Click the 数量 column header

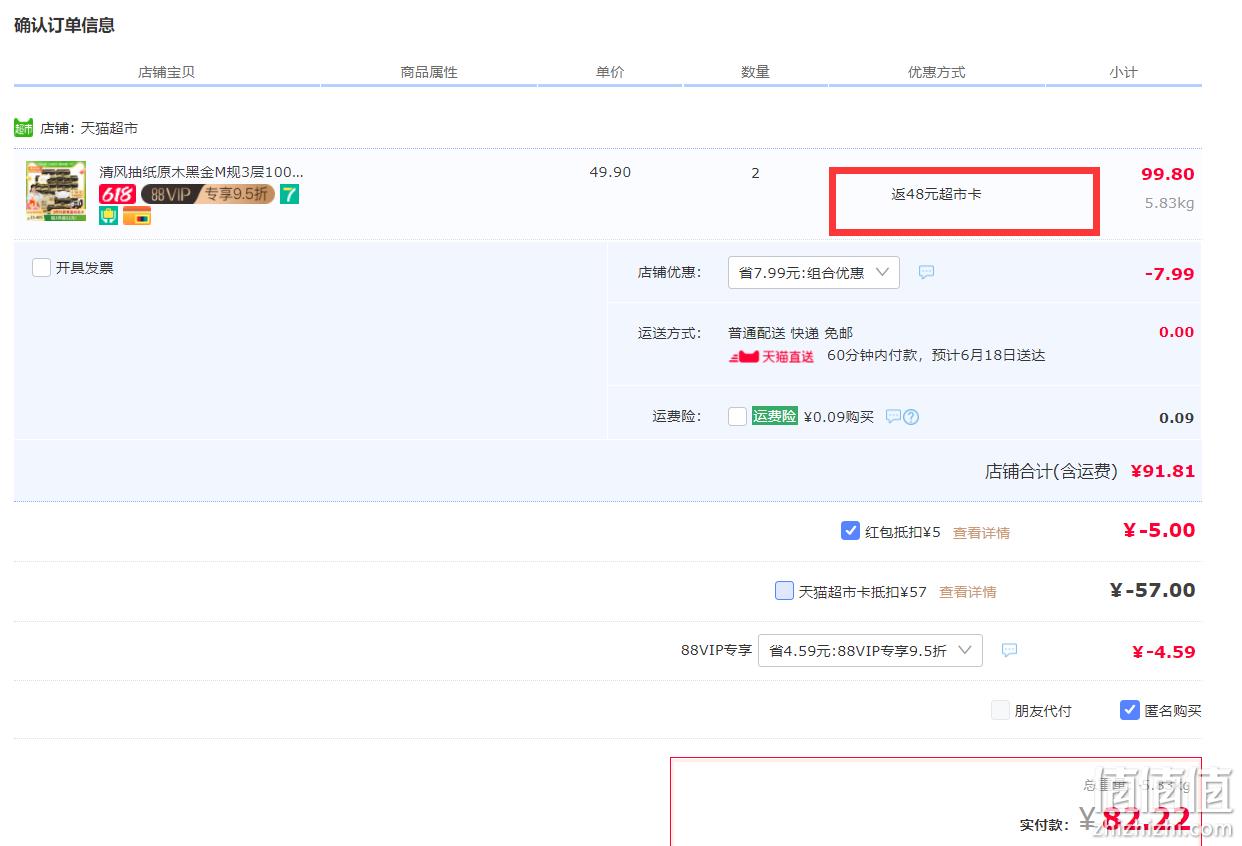click(x=755, y=72)
